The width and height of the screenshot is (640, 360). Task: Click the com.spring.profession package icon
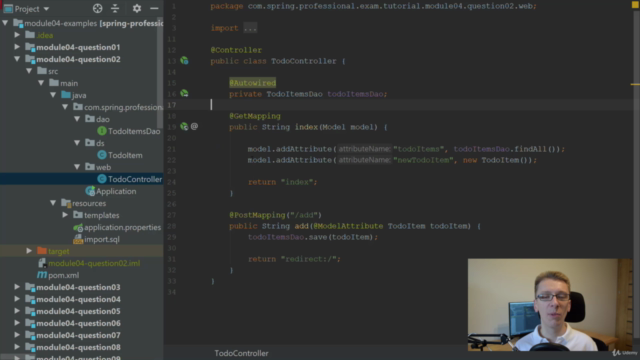pyautogui.click(x=78, y=107)
